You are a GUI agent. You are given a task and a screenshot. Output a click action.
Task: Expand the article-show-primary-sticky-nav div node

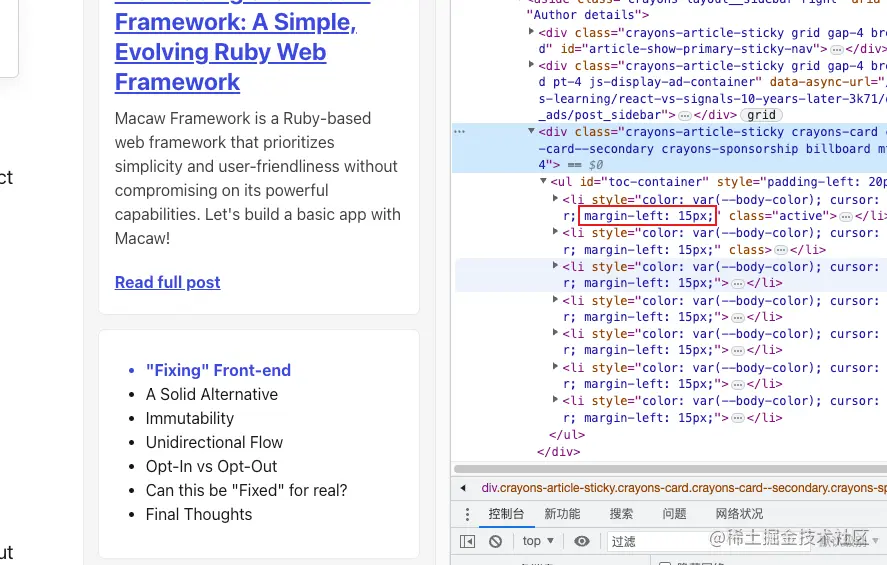tap(531, 32)
